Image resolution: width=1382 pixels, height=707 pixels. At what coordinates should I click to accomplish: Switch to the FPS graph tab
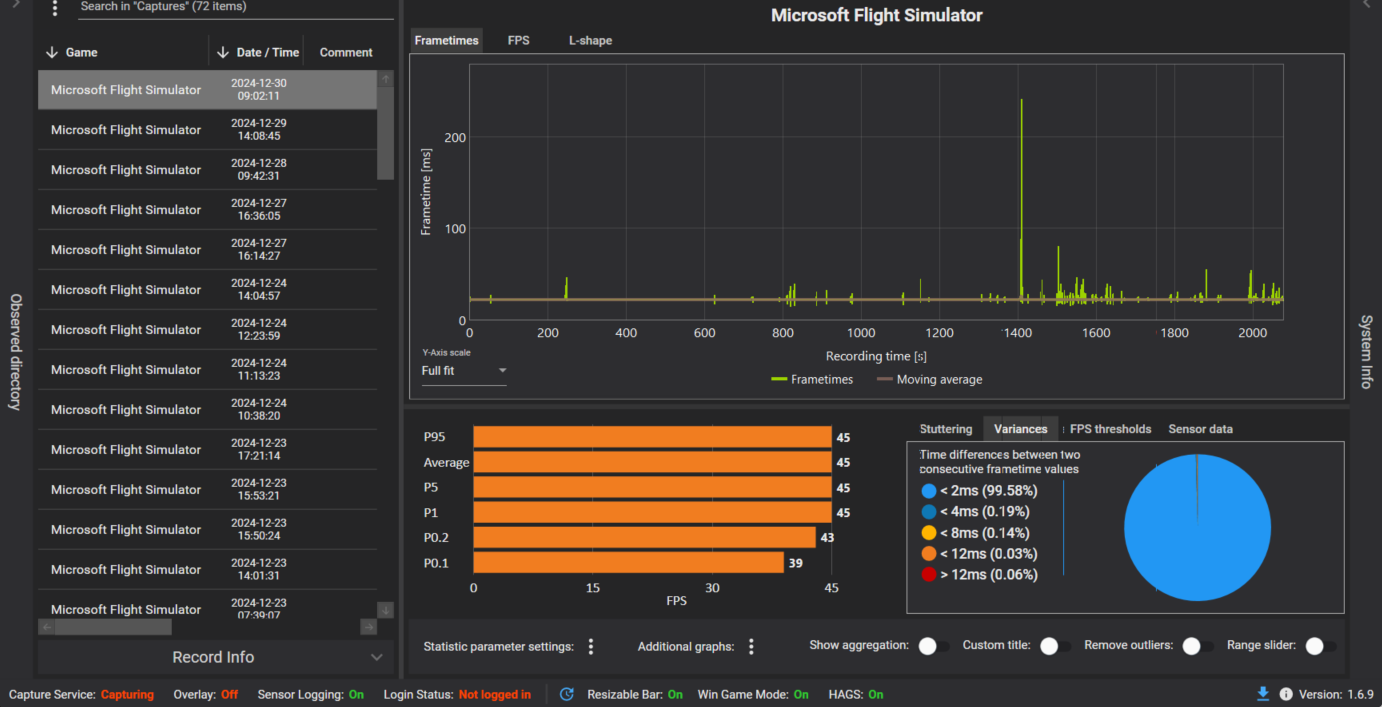(519, 40)
